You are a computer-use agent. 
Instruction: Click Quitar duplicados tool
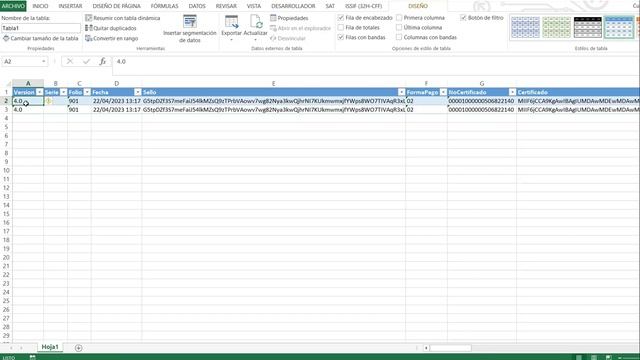click(x=111, y=28)
